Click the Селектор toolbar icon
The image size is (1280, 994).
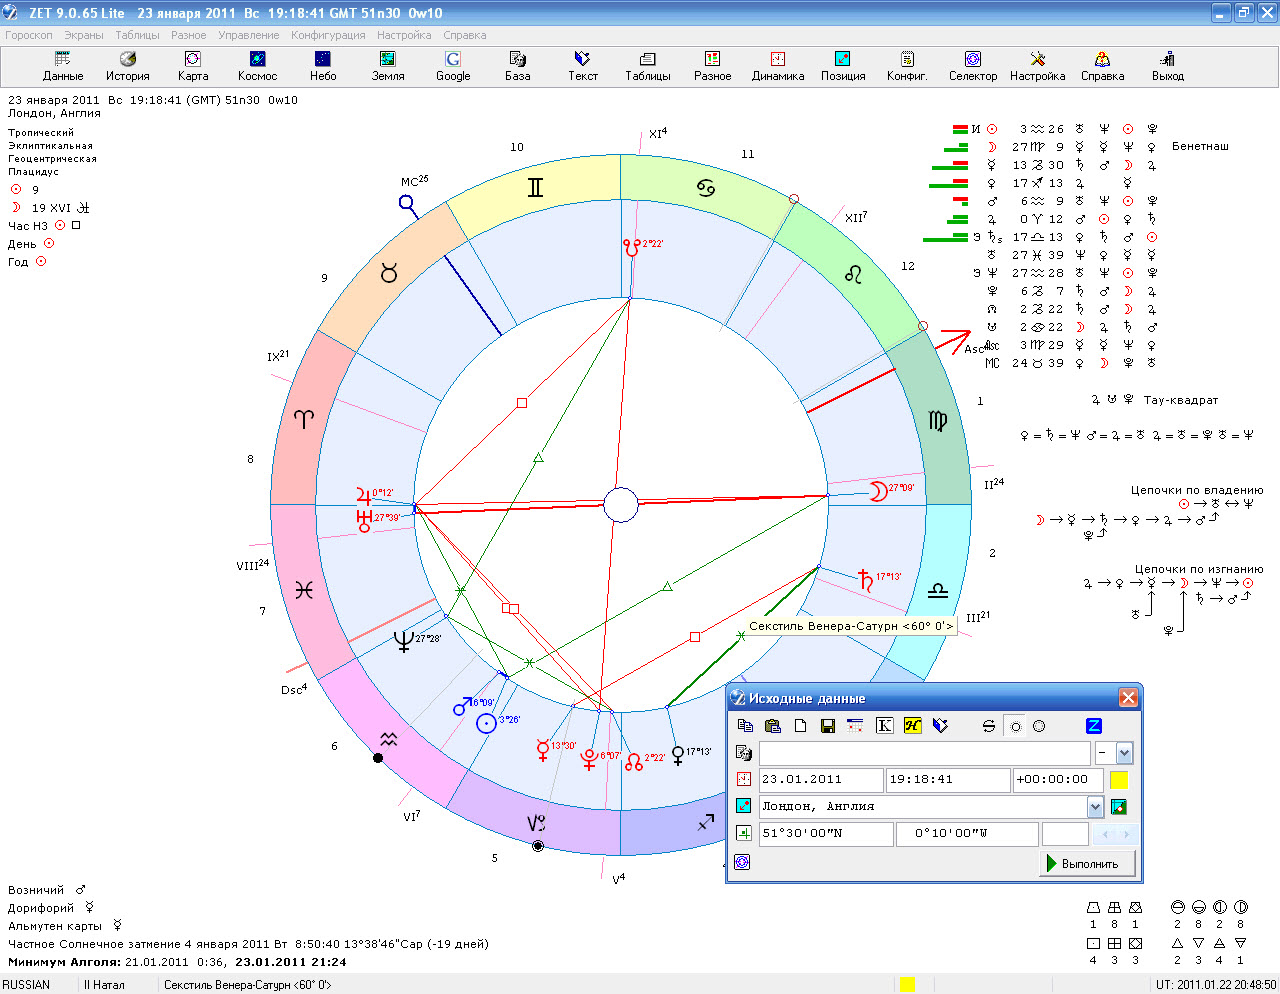[x=972, y=66]
